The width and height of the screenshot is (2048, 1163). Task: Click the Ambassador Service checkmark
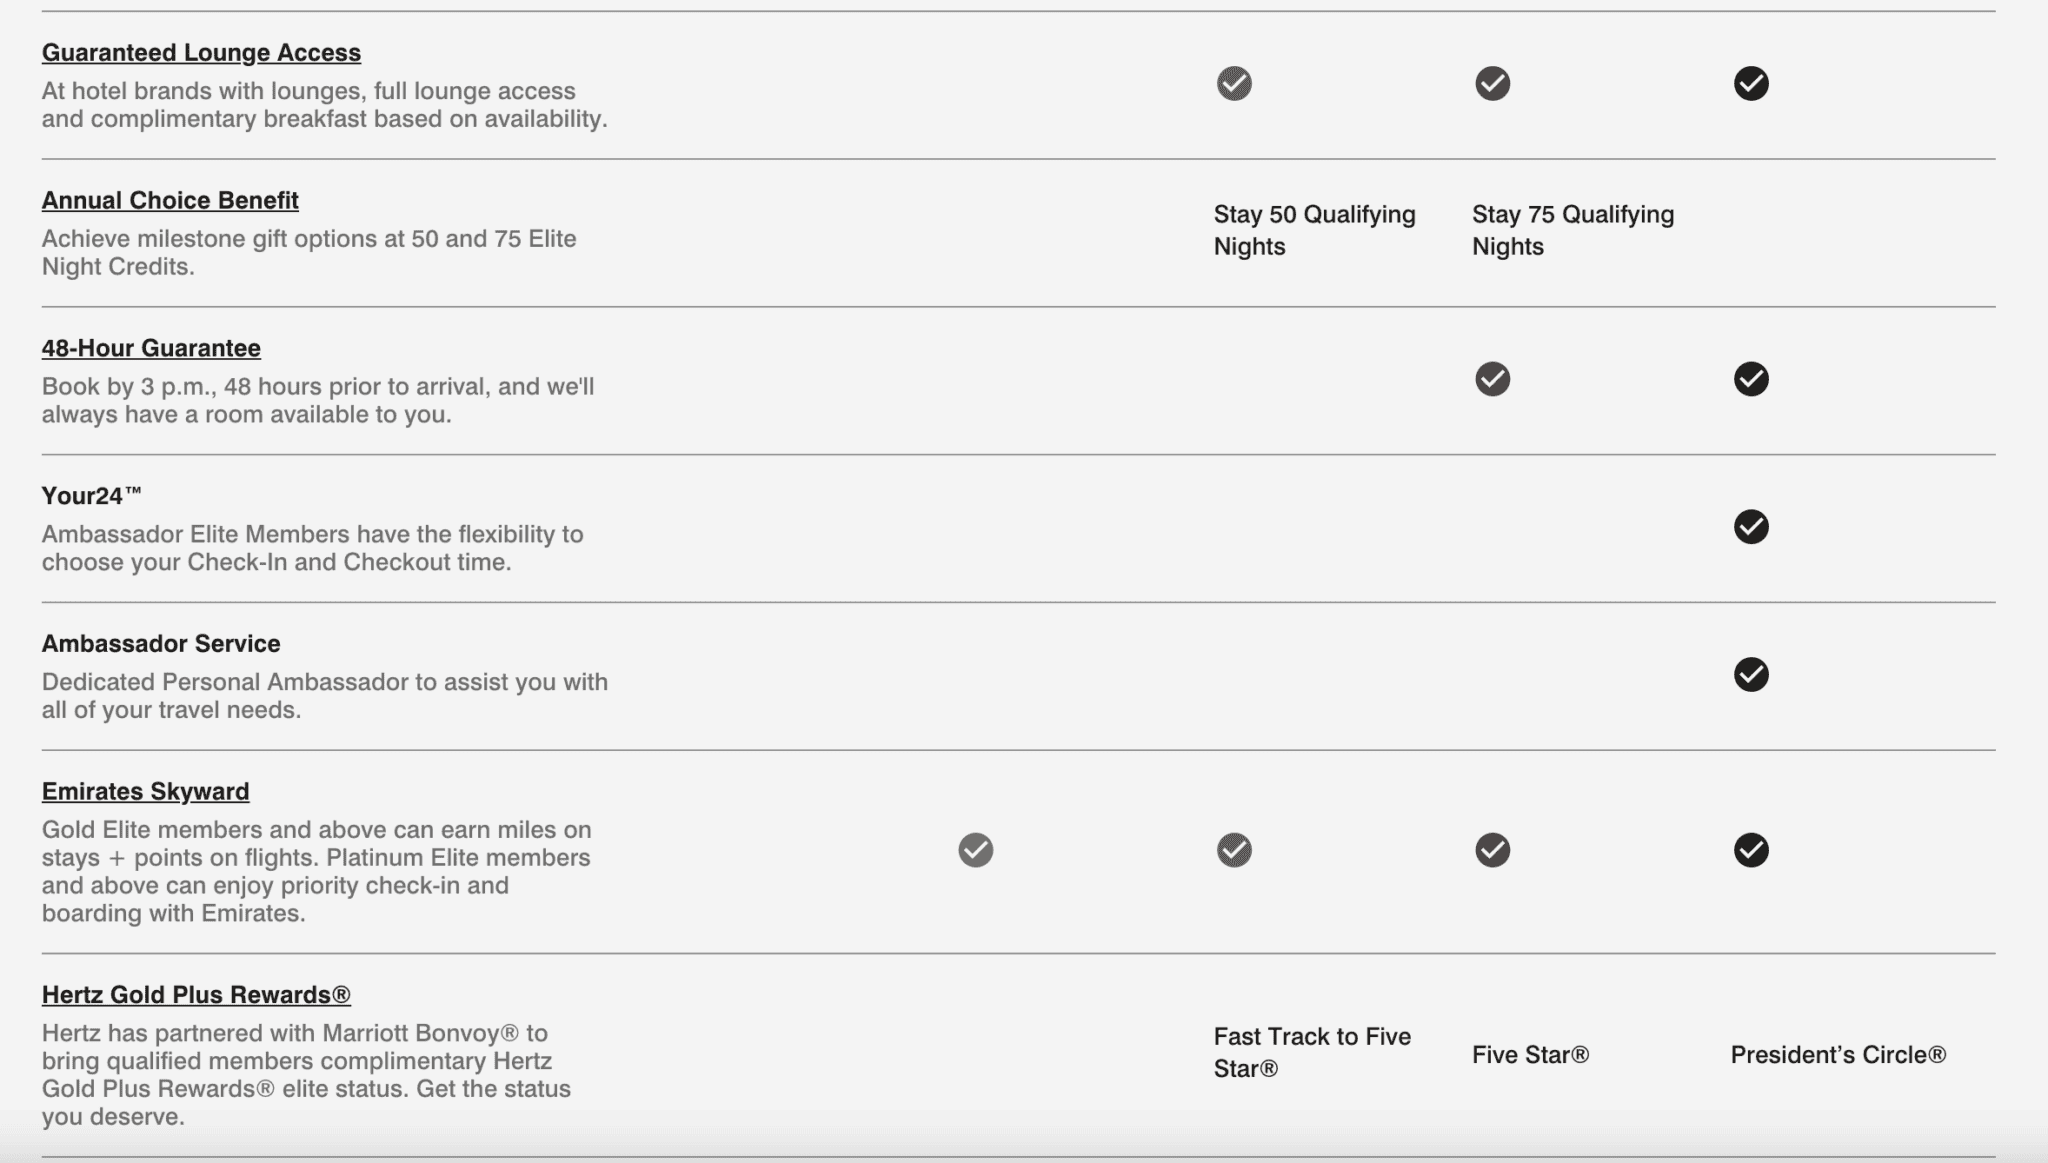(1751, 675)
